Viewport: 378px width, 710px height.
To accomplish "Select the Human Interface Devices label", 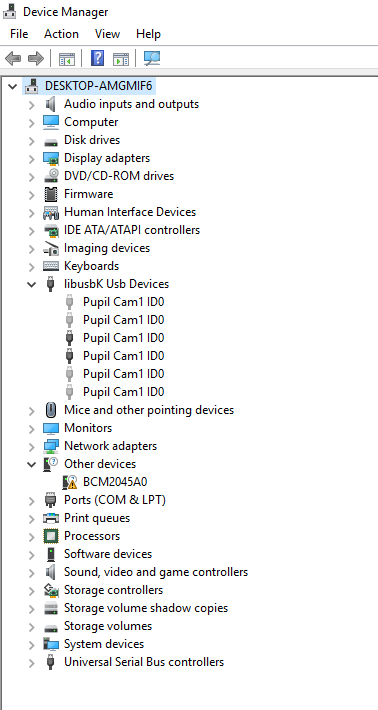I will pos(130,212).
